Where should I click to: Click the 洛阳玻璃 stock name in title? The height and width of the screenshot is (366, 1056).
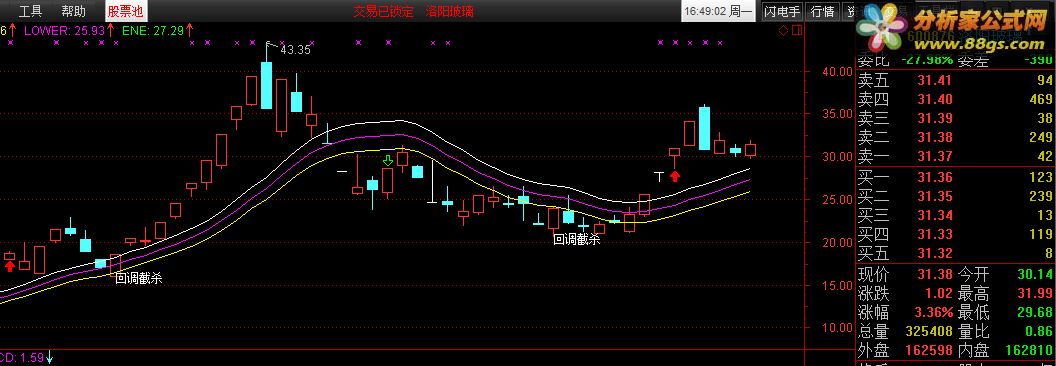[449, 11]
